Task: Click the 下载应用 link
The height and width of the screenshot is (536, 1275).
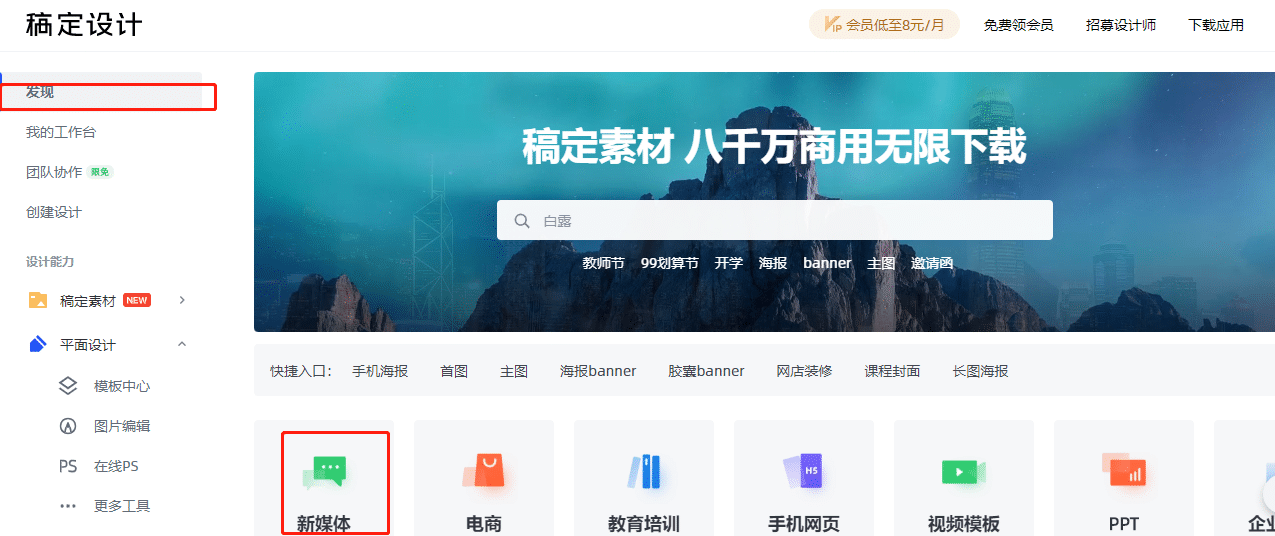Action: point(1216,25)
